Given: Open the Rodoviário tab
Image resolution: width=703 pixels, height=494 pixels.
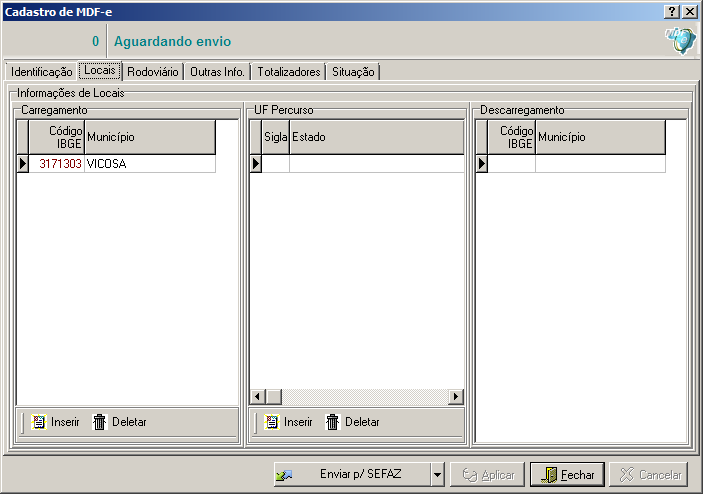Looking at the screenshot, I should pos(153,72).
